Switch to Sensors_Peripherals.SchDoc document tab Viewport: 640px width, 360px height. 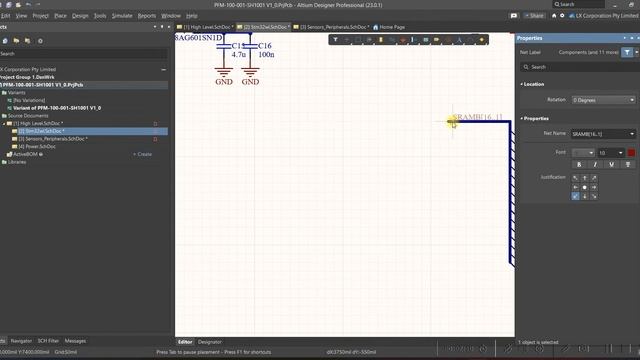331,27
